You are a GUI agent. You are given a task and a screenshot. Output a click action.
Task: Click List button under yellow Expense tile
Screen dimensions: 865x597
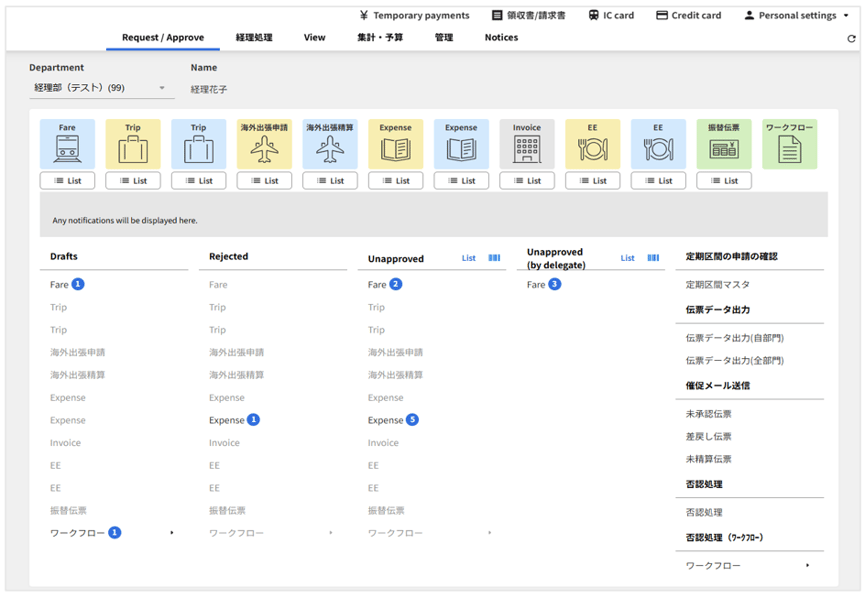click(396, 180)
